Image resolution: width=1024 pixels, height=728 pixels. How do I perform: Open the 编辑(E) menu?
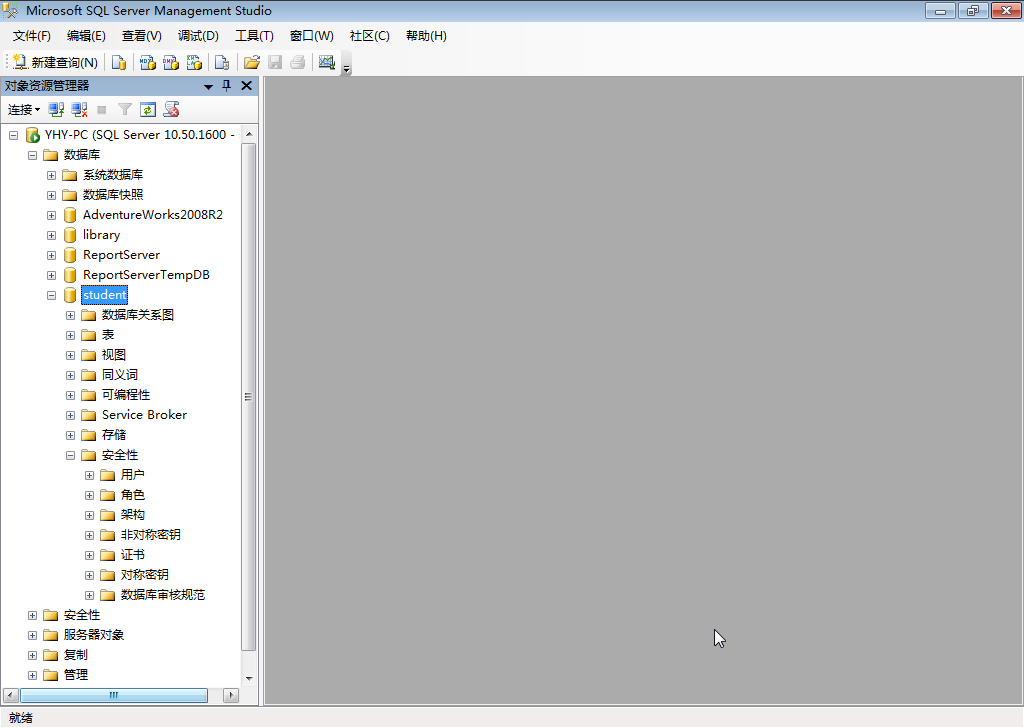click(86, 36)
